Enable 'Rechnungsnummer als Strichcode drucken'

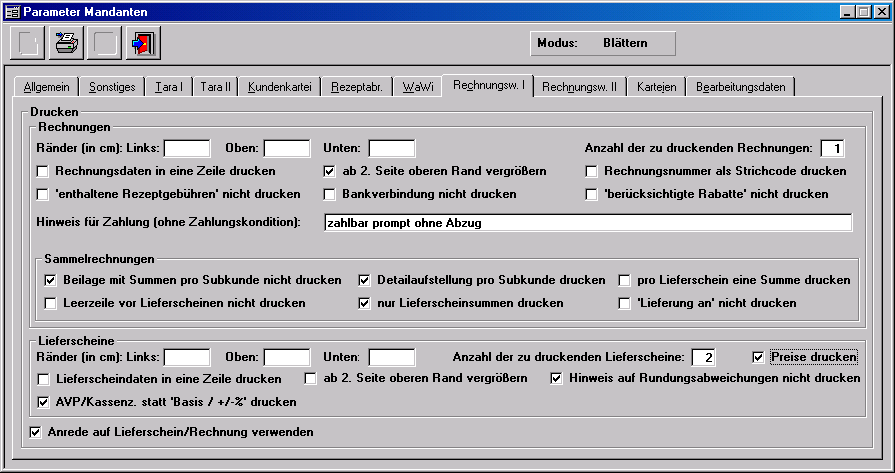pyautogui.click(x=591, y=171)
